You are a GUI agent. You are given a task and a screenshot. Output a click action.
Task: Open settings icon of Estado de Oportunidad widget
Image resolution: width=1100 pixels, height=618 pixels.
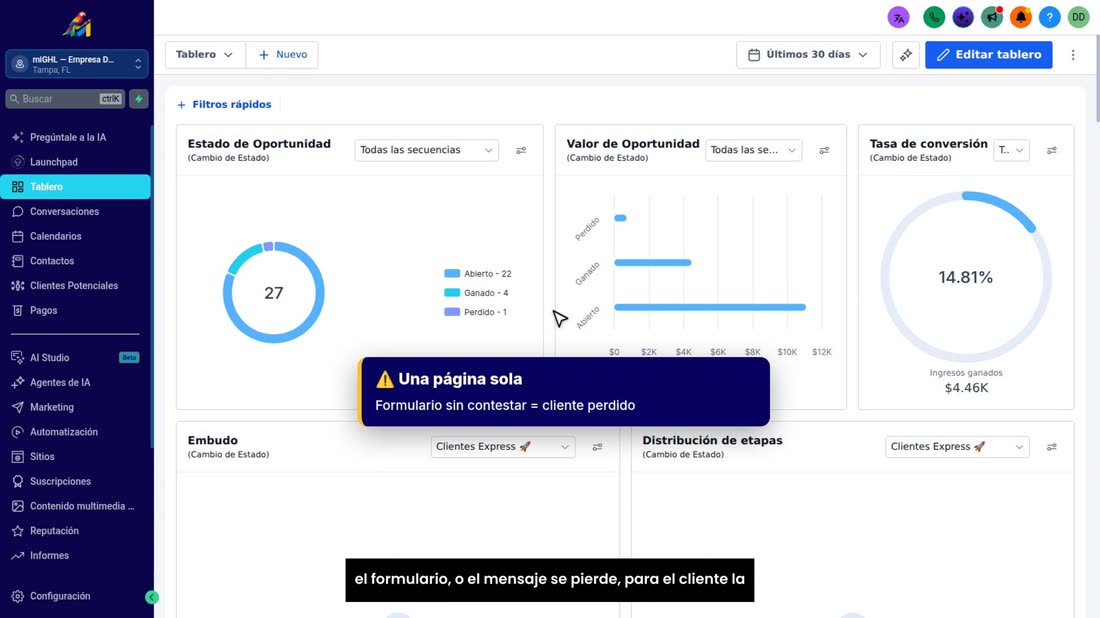point(521,150)
